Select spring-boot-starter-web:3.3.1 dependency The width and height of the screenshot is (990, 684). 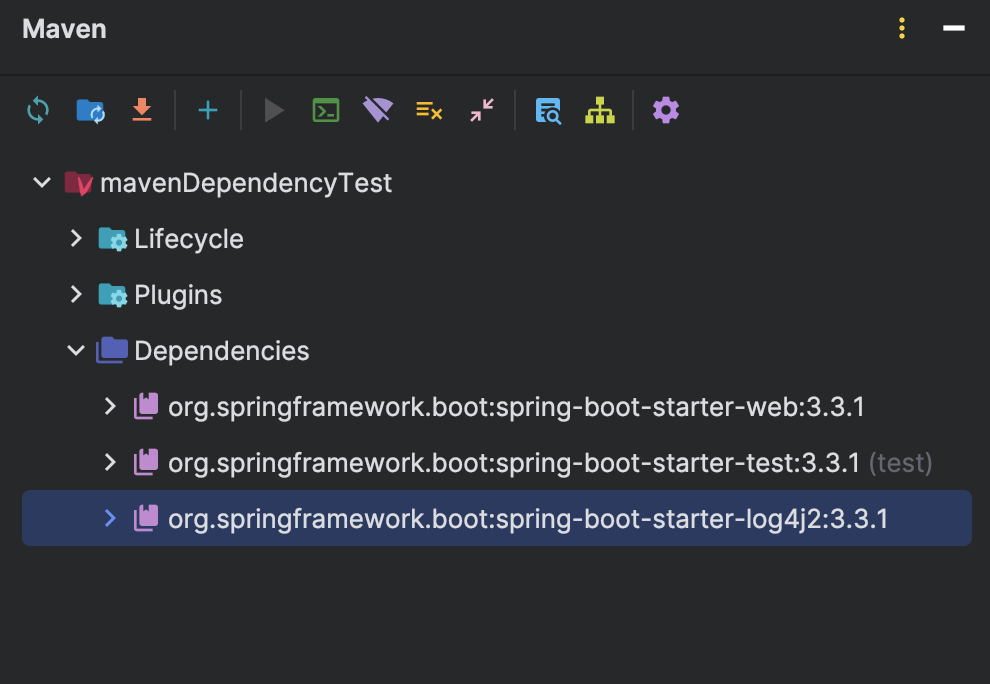(516, 407)
